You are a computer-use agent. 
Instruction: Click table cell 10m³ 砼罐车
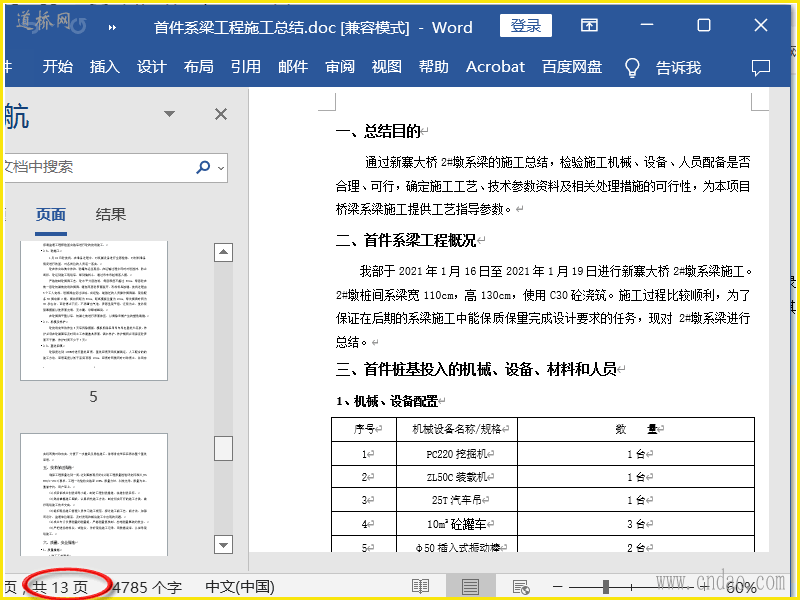point(457,524)
